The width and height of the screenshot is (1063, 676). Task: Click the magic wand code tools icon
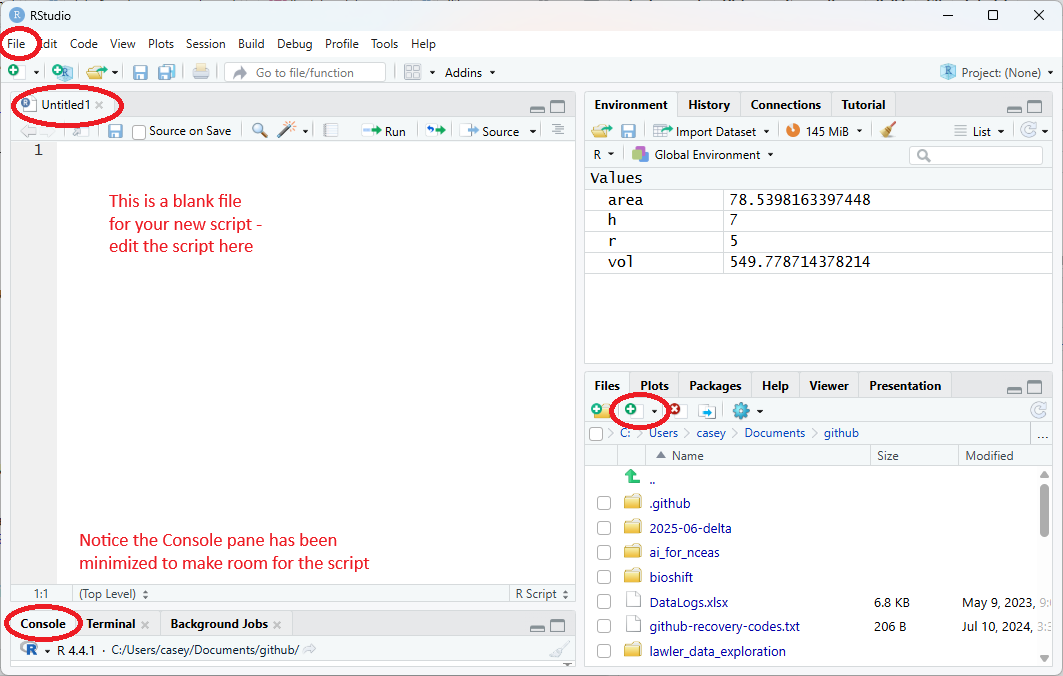[287, 131]
